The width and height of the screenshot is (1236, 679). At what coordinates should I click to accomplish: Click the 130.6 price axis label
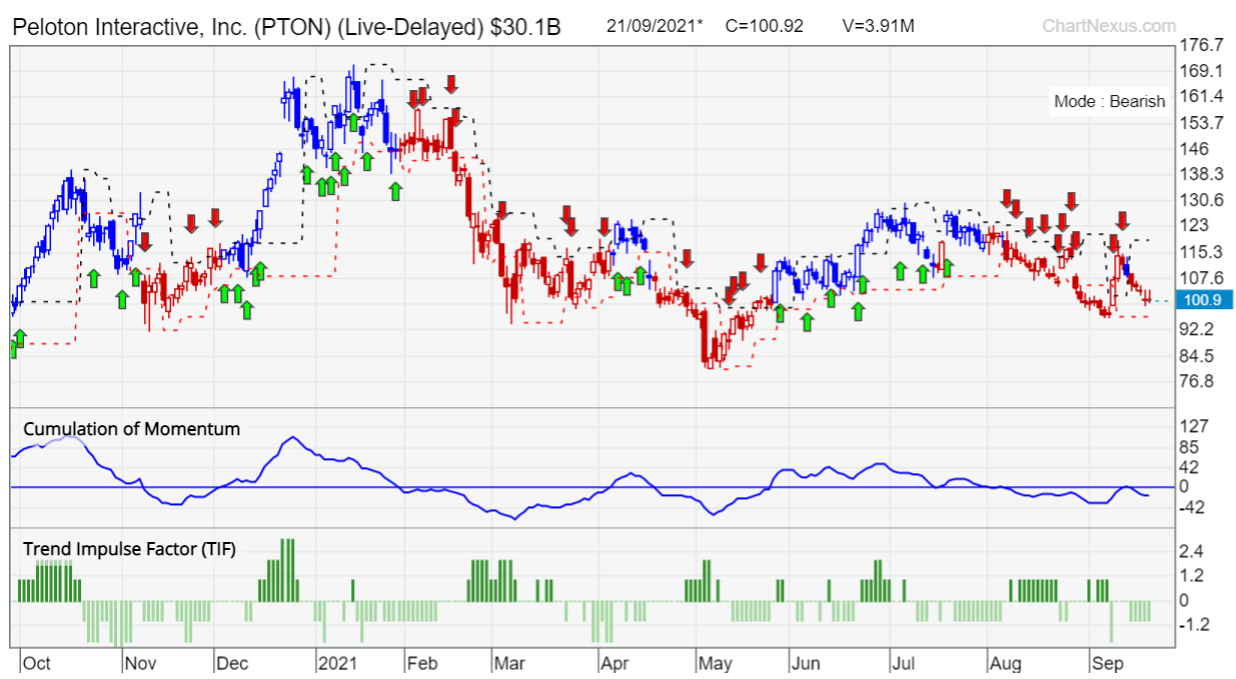click(x=1203, y=200)
